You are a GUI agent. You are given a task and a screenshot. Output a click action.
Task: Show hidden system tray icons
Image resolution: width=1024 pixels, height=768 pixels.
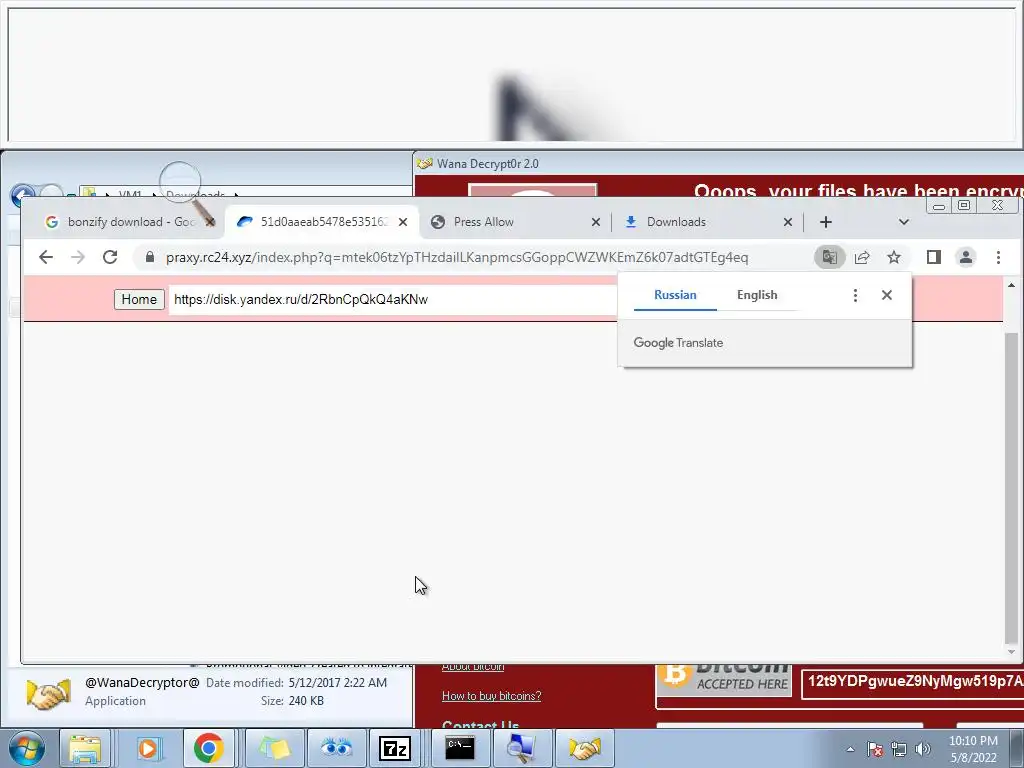pos(850,749)
